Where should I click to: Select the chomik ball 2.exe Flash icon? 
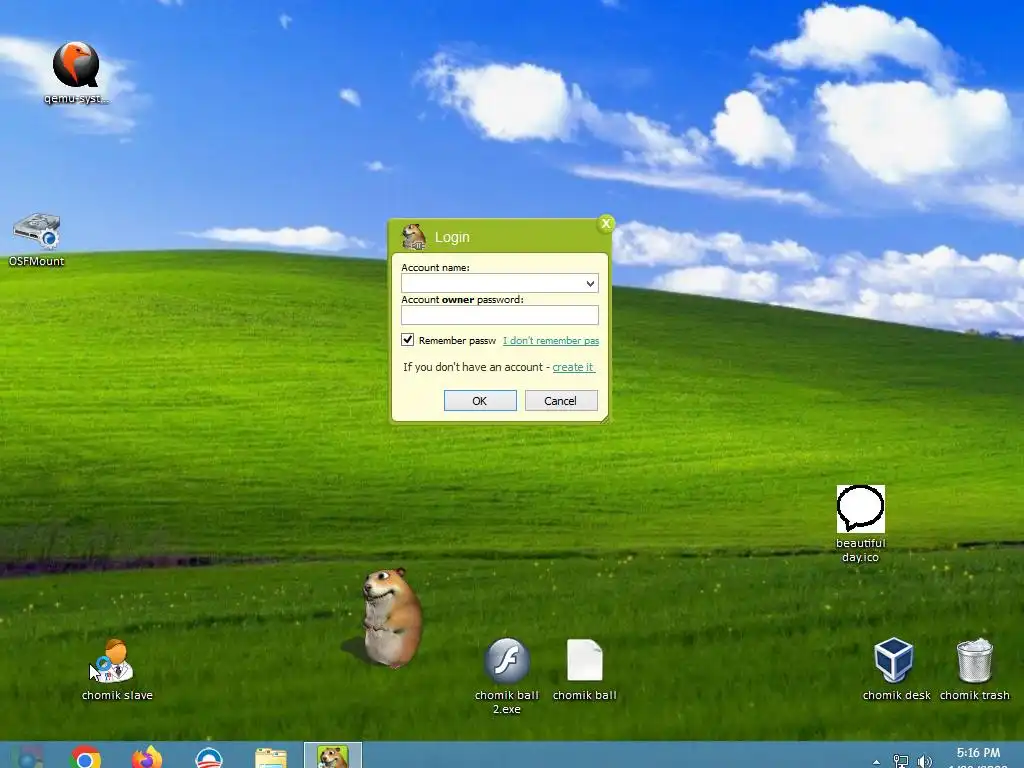pos(507,676)
